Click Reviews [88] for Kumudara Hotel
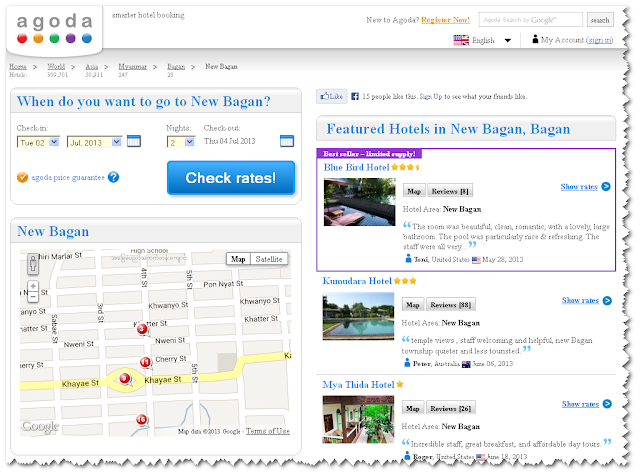 [451, 305]
